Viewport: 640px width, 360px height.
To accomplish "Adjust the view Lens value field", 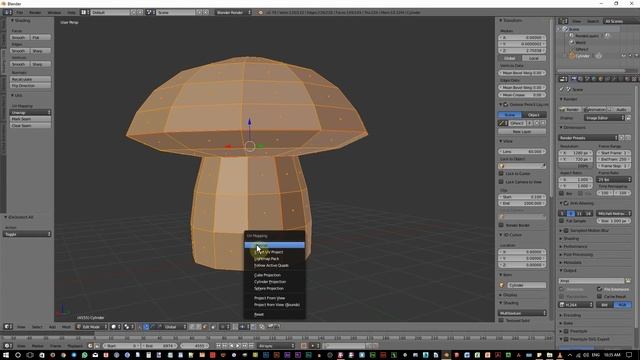I will click(522, 151).
